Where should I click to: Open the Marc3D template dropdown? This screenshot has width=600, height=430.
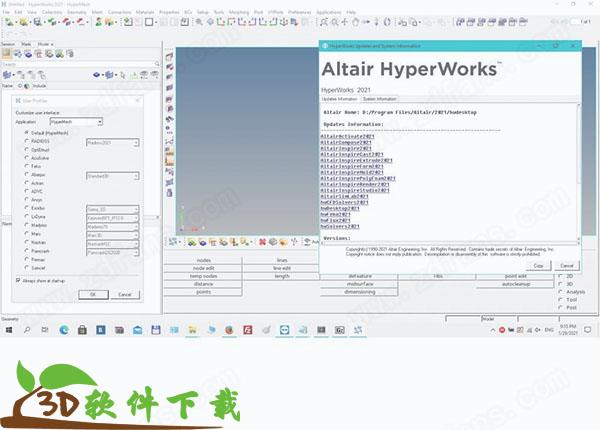click(x=112, y=235)
